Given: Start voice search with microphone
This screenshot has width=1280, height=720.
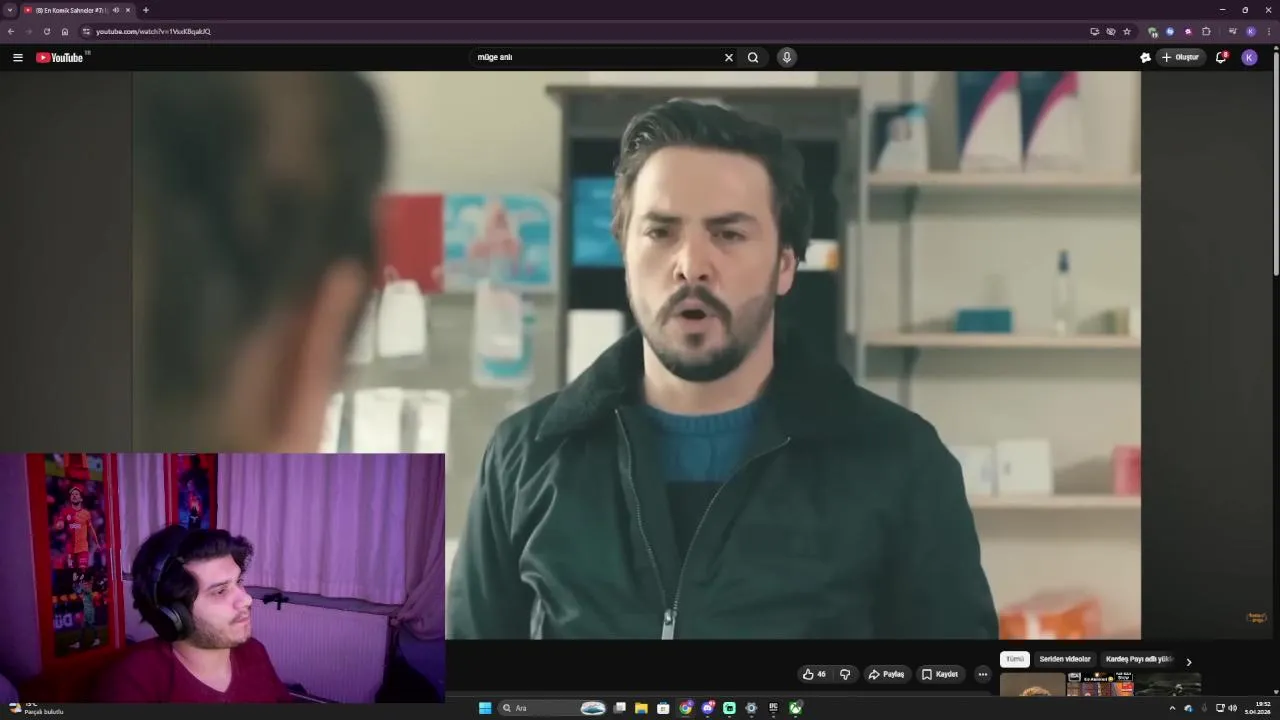Looking at the screenshot, I should point(787,58).
